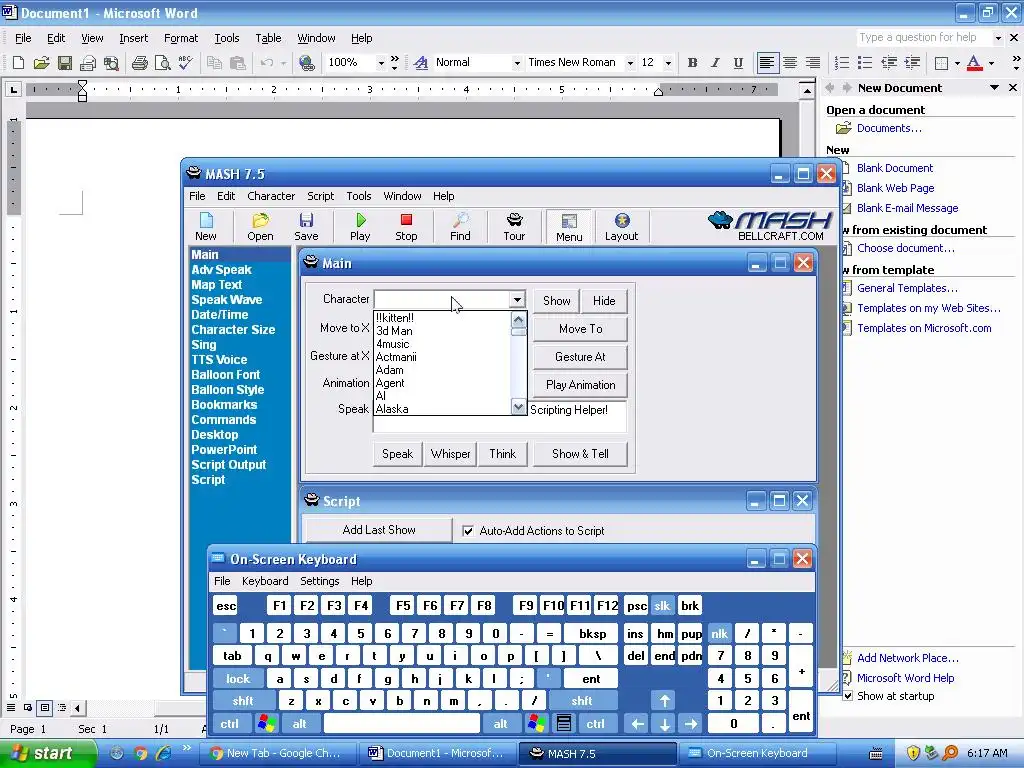1024x768 pixels.
Task: Open Find in the MASH toolbar
Action: point(460,226)
